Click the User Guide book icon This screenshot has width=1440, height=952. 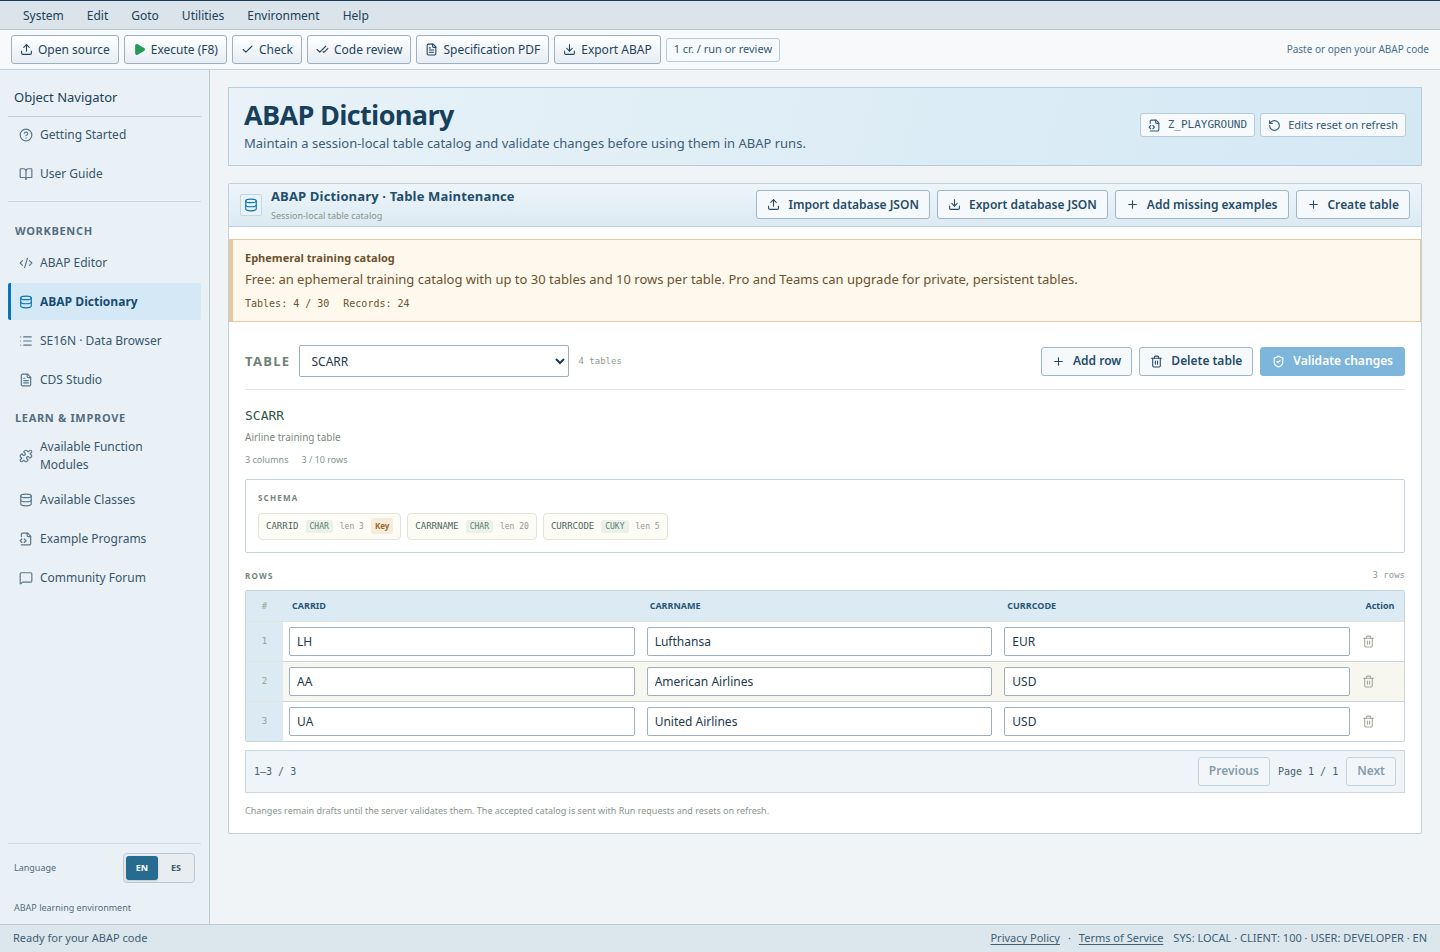(26, 174)
